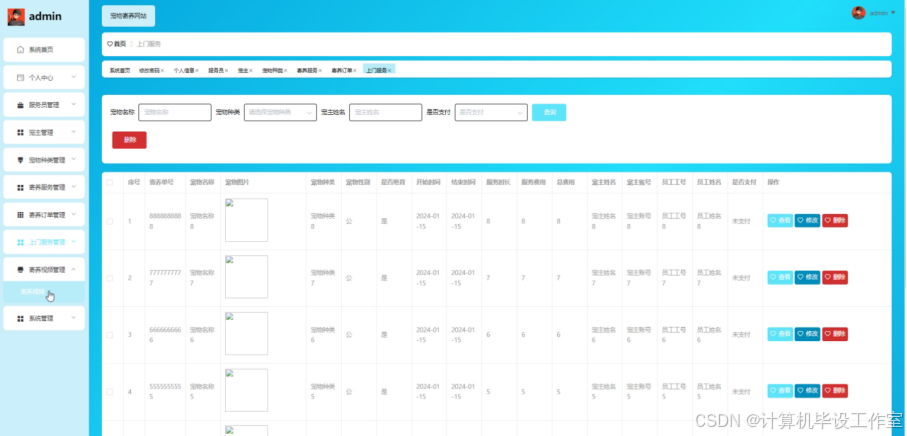
Task: Click the home icon beside 系统首页 in sidebar
Action: pyautogui.click(x=20, y=50)
